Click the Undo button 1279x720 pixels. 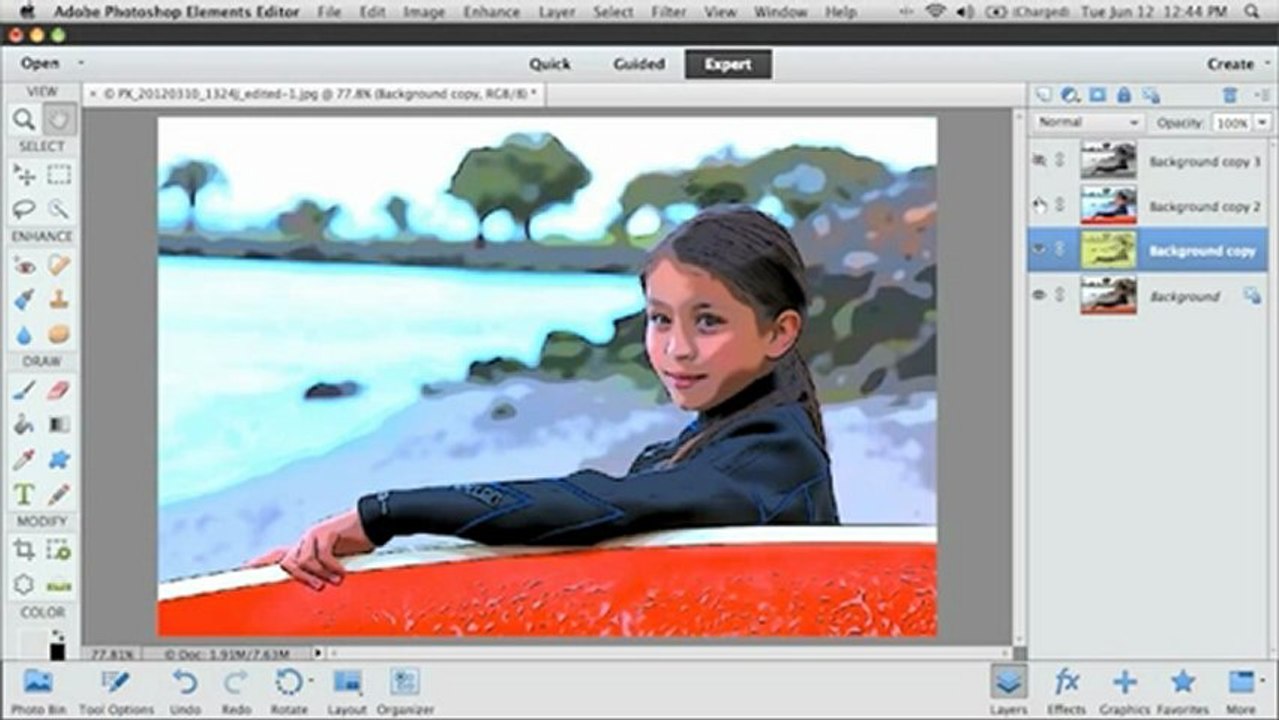(185, 690)
